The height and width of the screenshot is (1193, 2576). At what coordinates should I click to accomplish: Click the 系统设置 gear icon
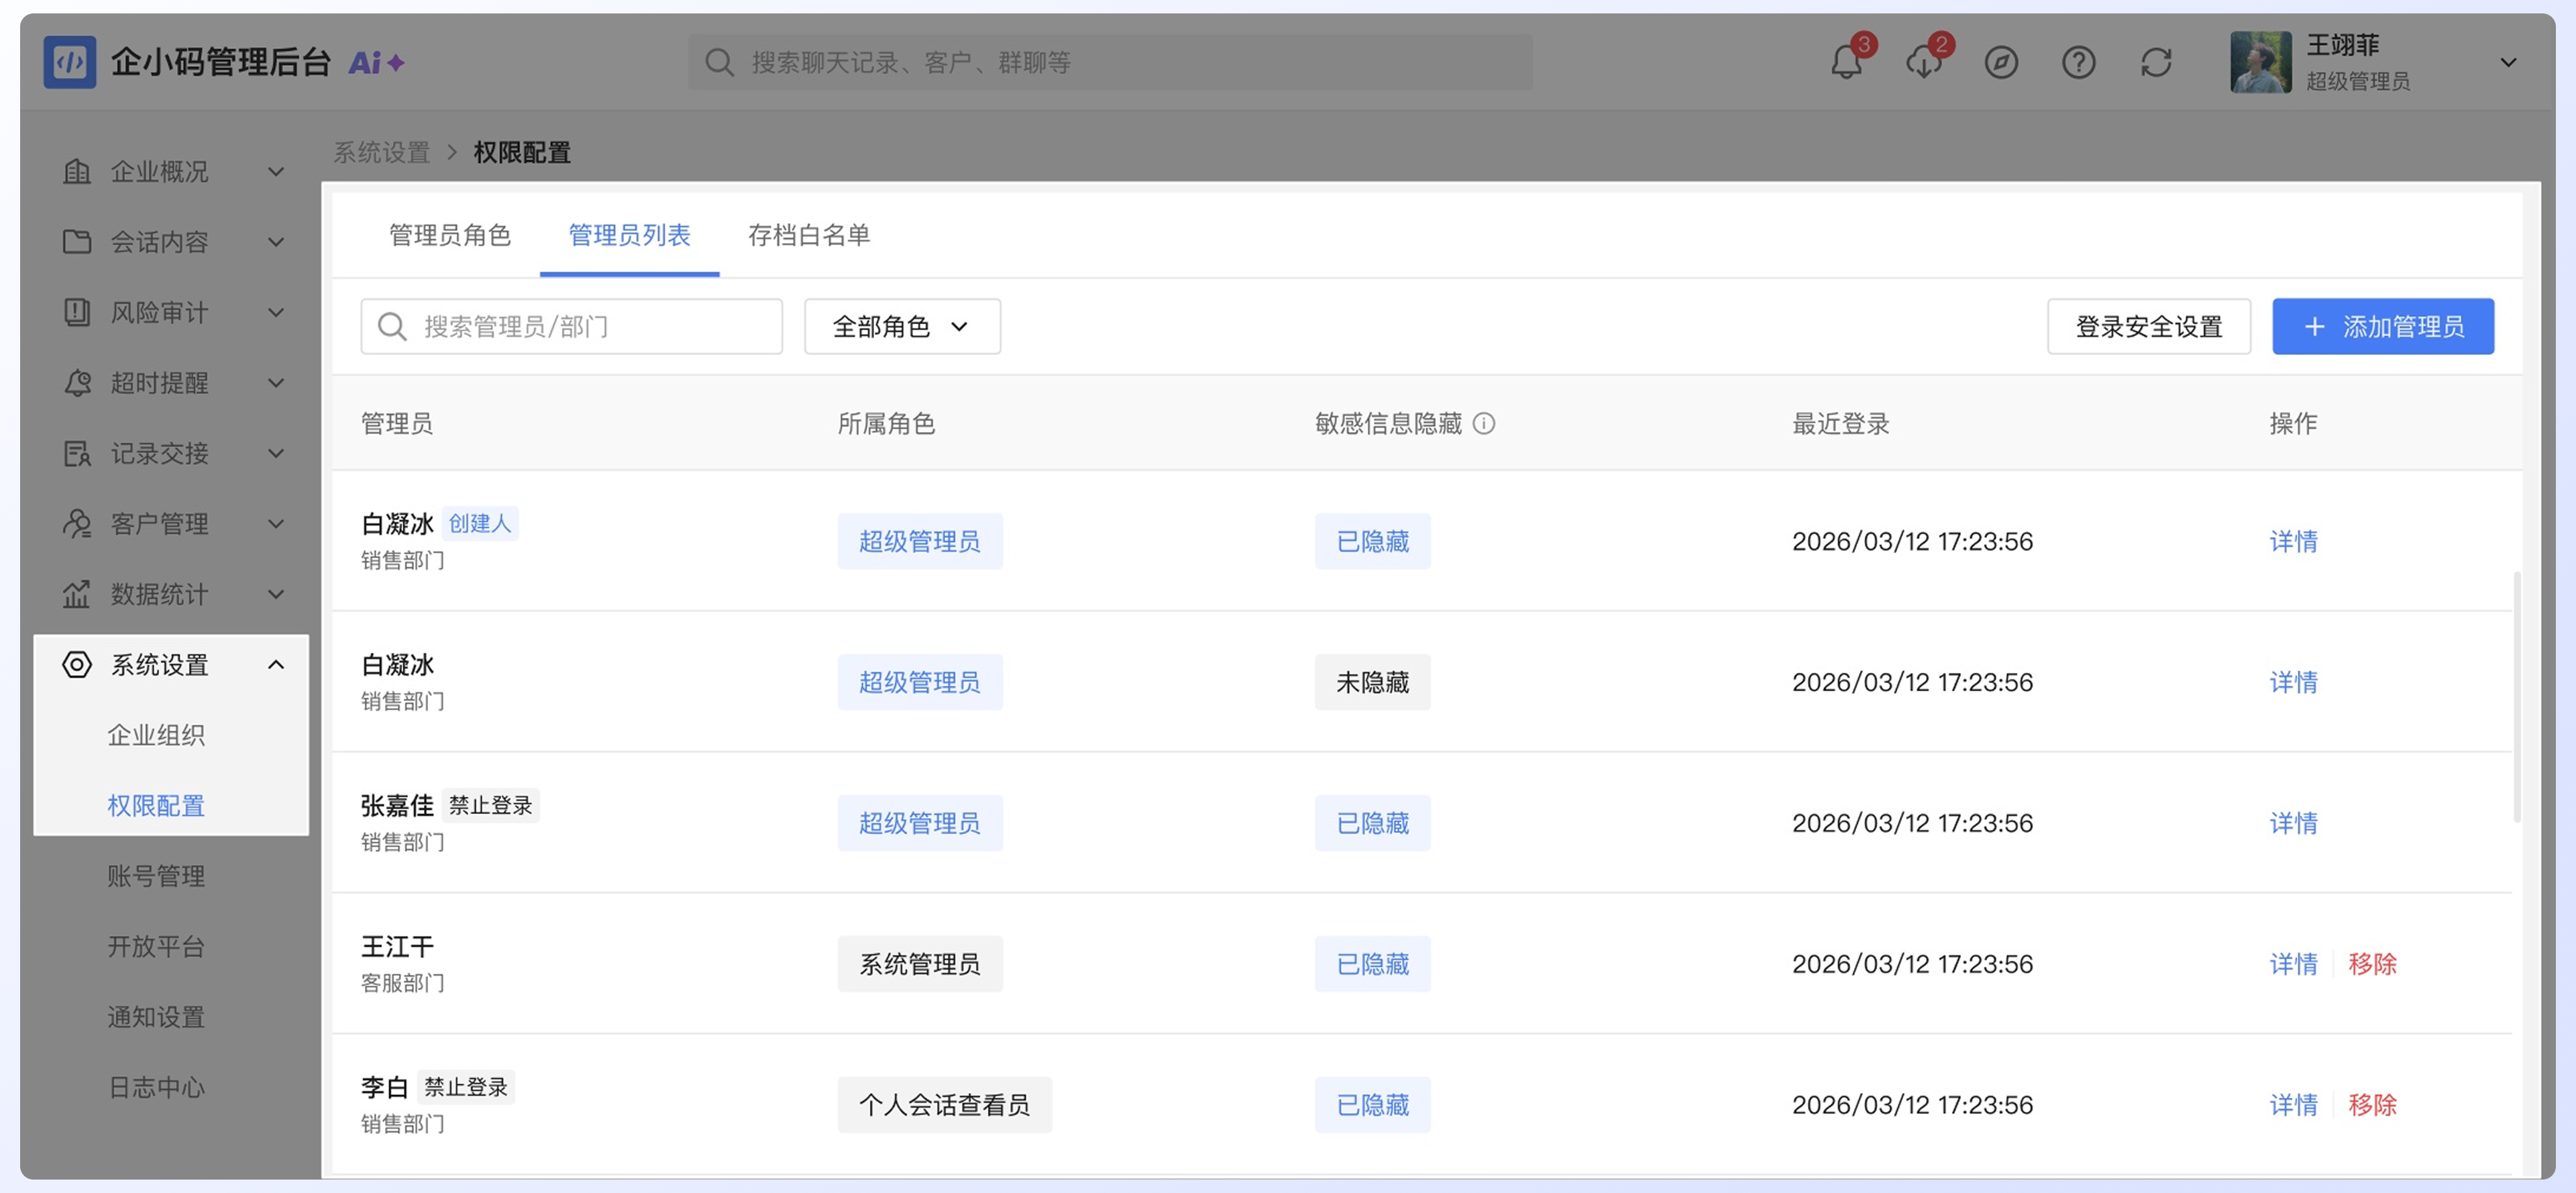point(77,665)
